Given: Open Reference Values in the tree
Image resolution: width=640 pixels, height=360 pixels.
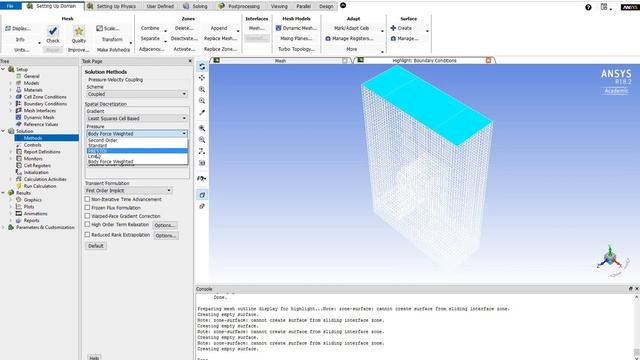Looking at the screenshot, I should (x=40, y=124).
